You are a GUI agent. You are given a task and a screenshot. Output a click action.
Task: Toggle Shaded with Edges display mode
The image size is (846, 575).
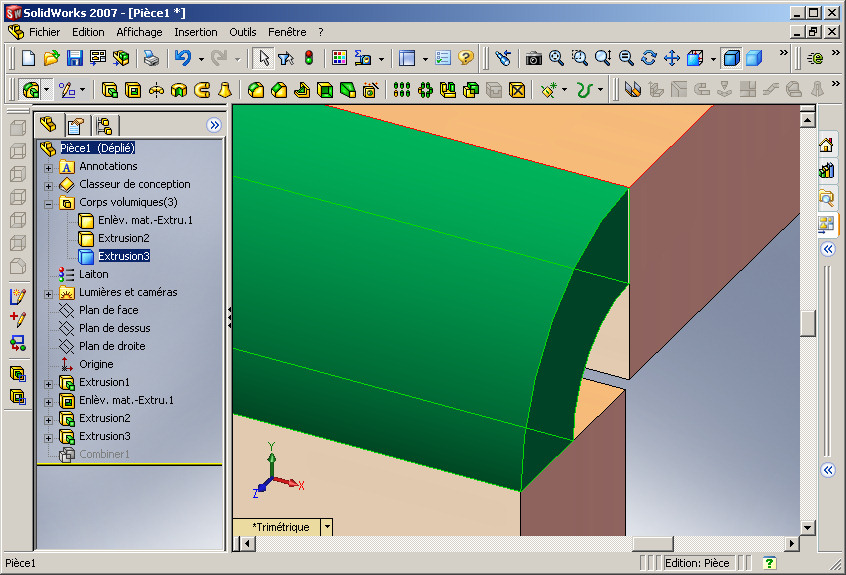click(x=731, y=58)
